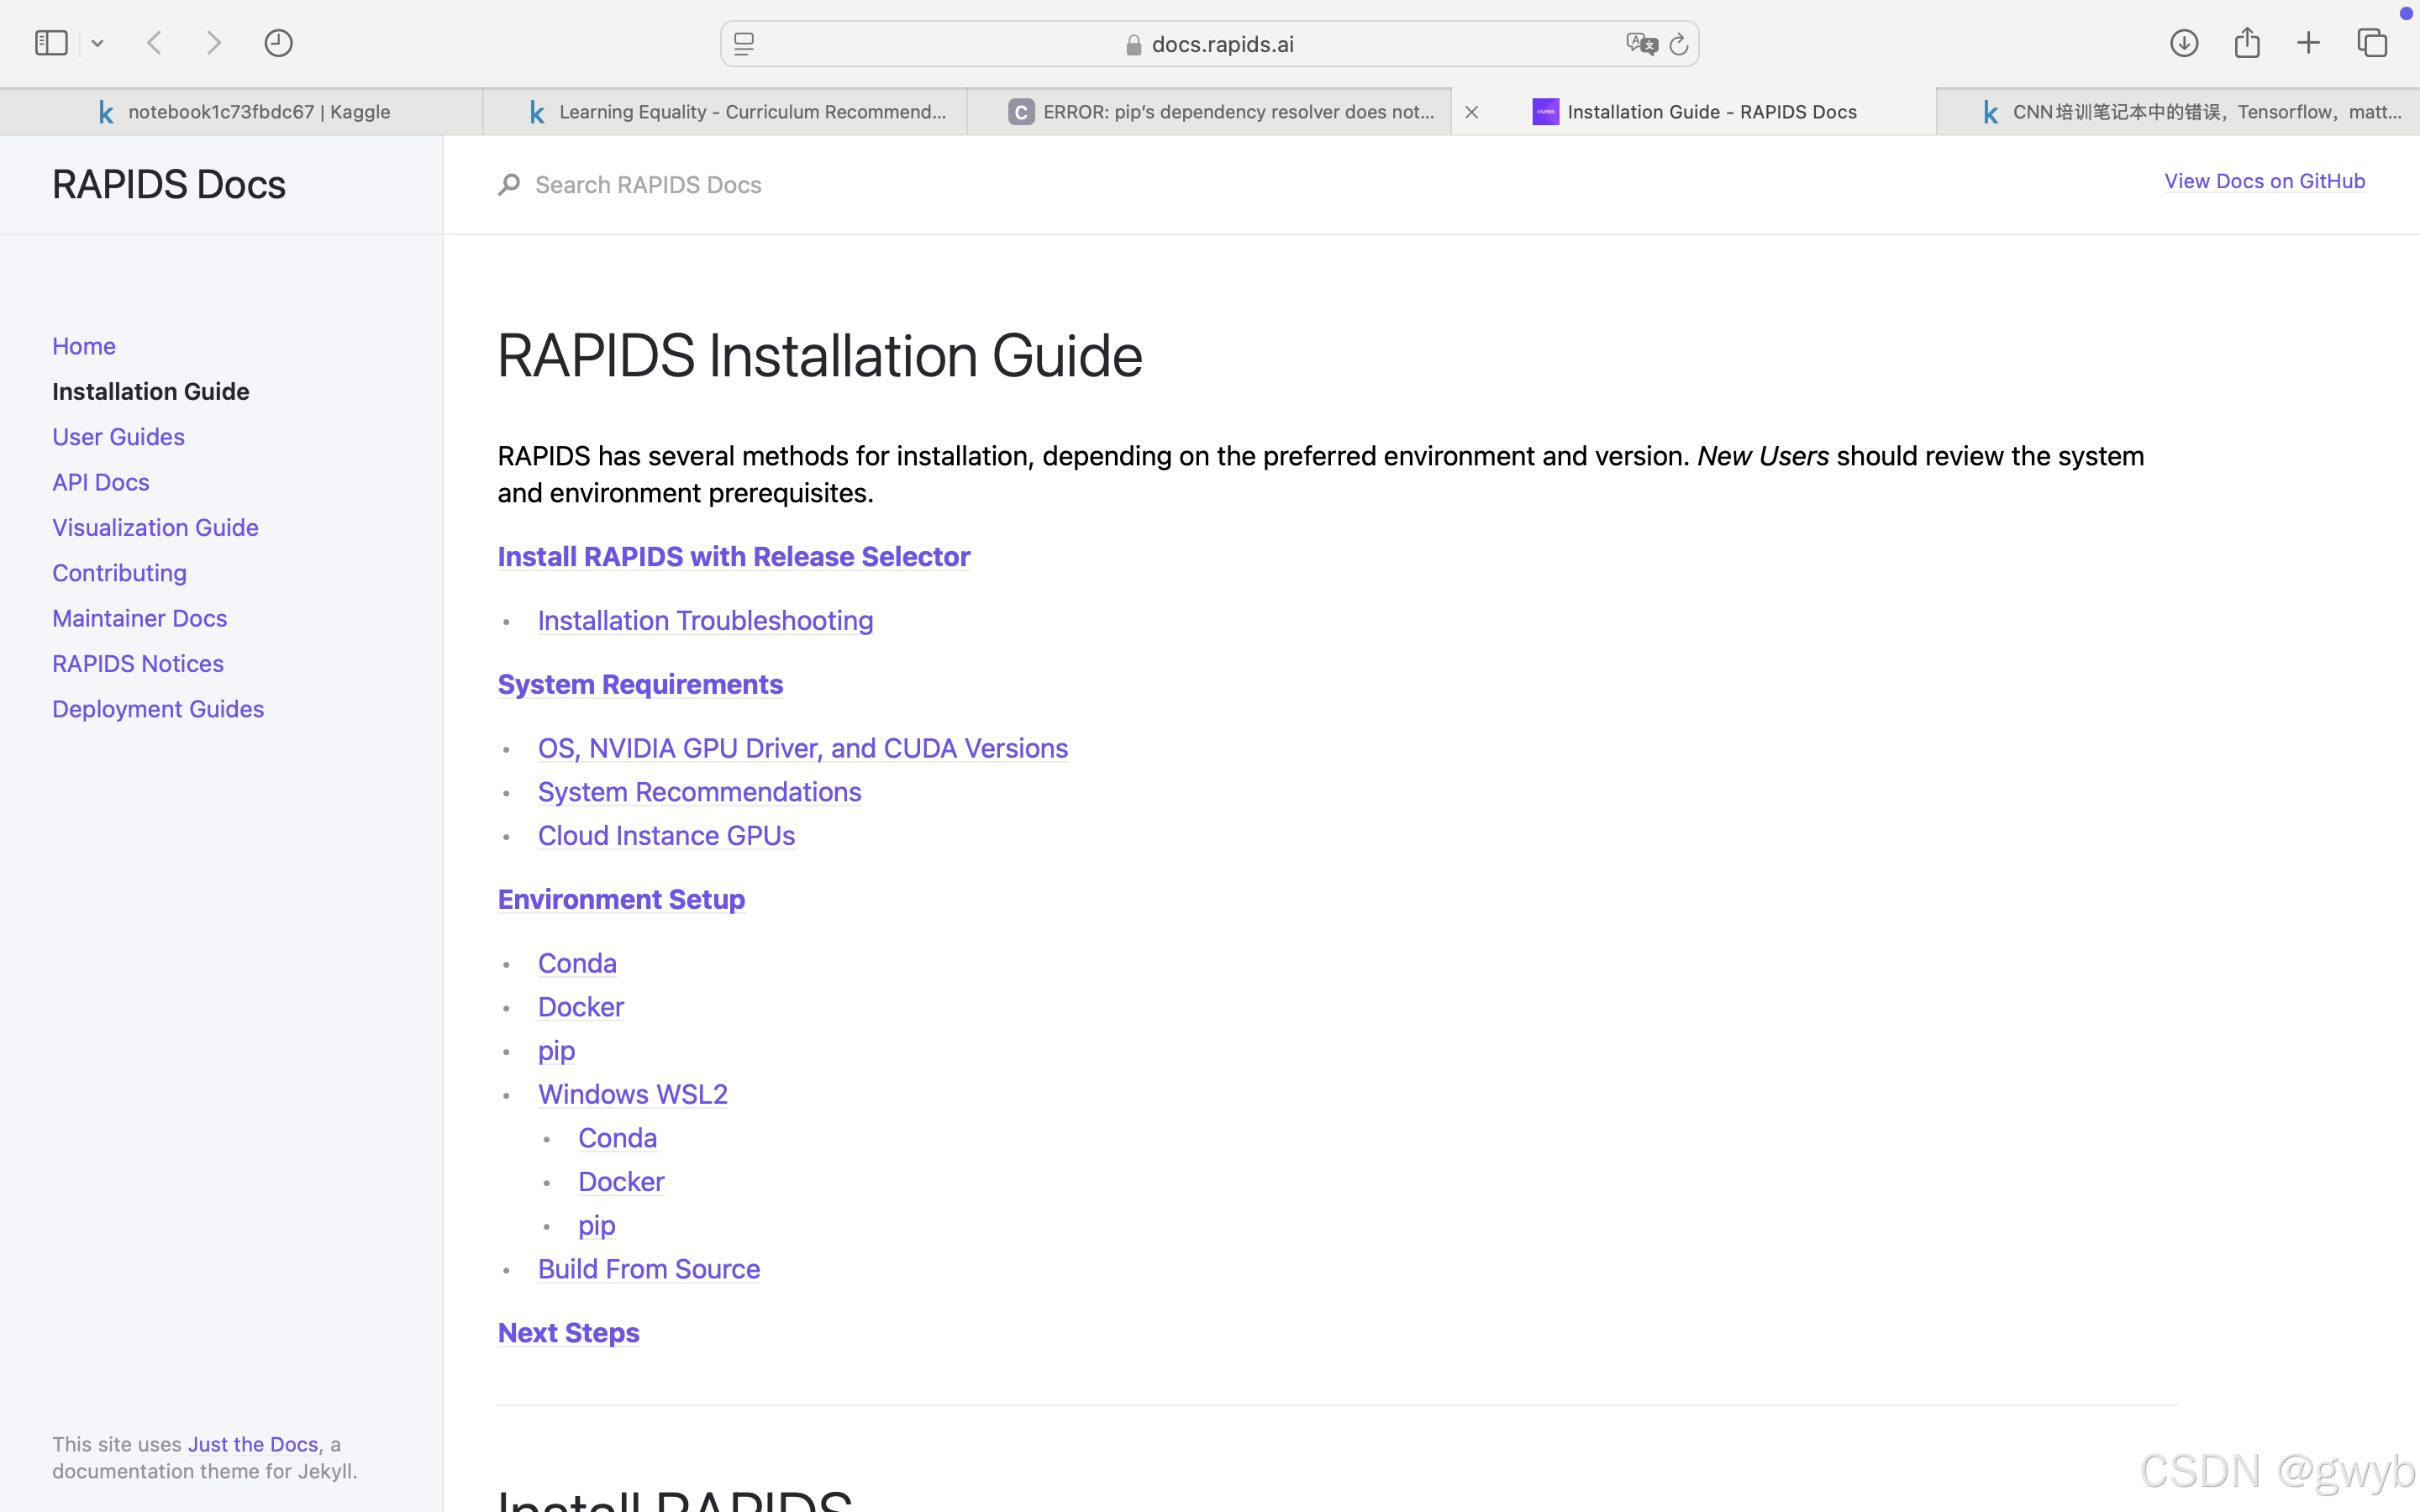Open Installation Troubleshooting link

click(x=705, y=621)
